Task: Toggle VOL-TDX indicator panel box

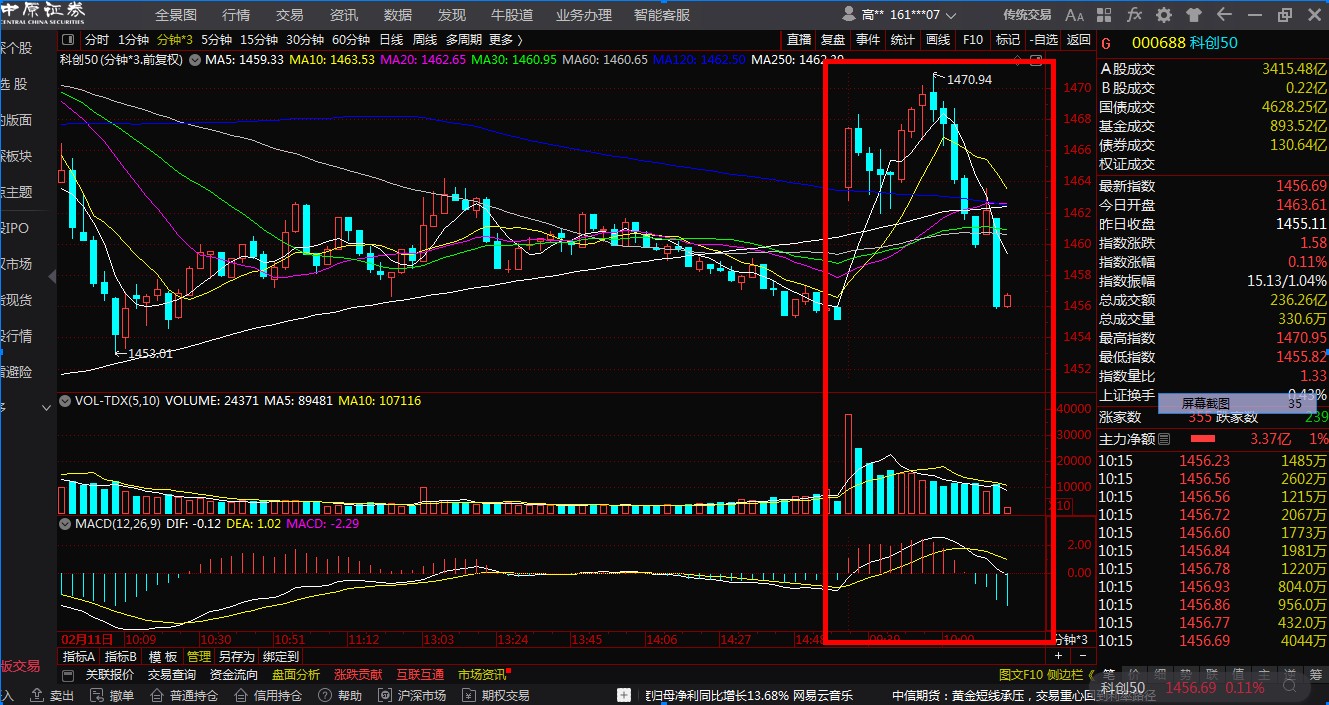Action: [66, 401]
